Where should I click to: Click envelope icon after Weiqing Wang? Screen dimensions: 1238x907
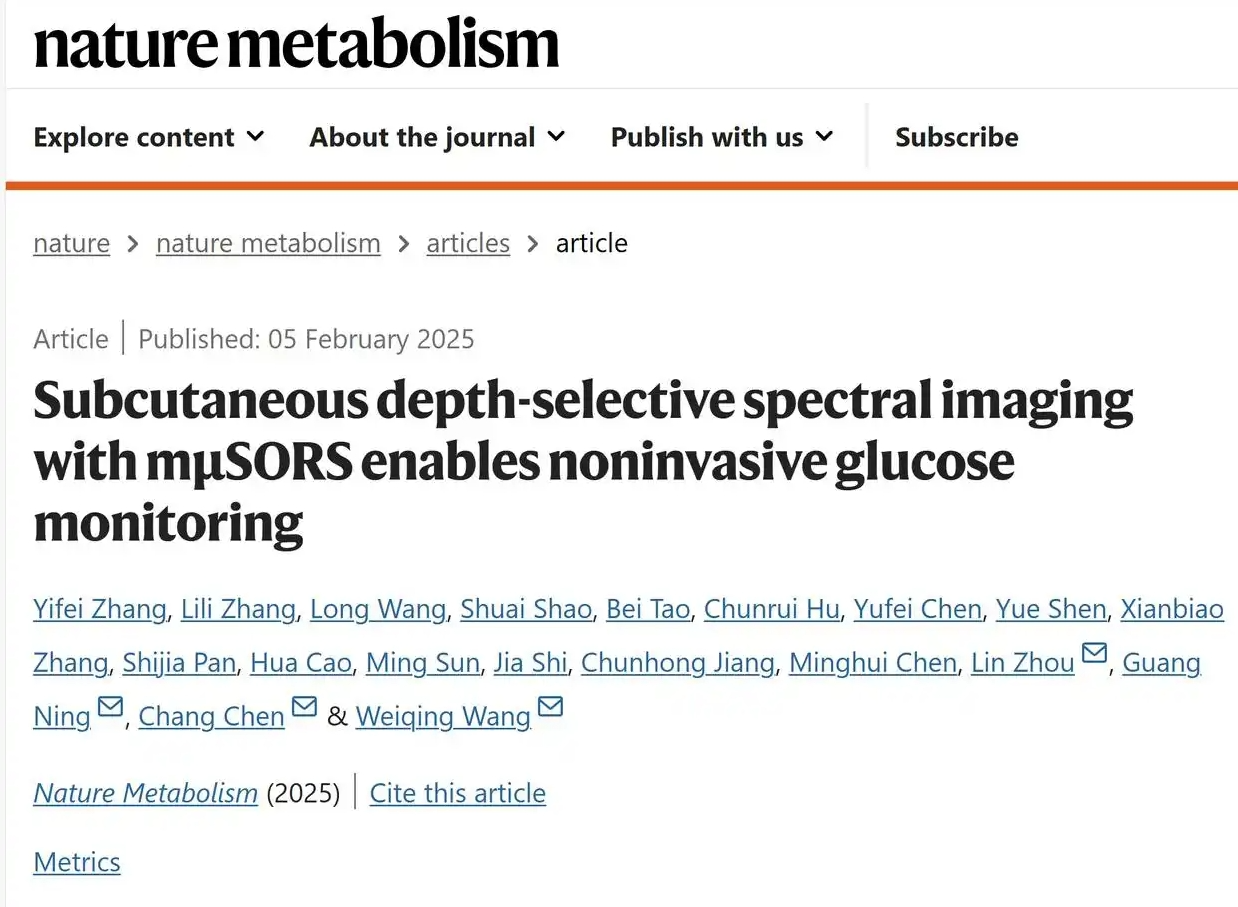[550, 708]
